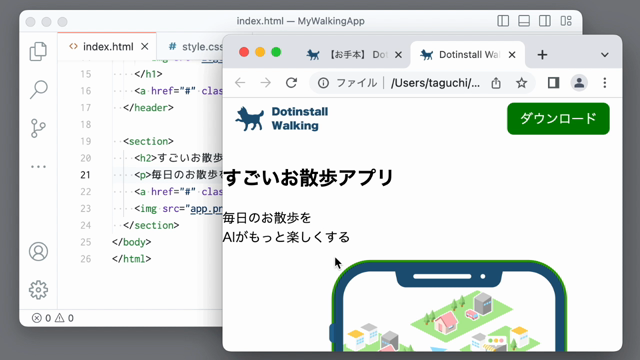This screenshot has height=360, width=640.
Task: Minimize the browser window with yellow button
Action: coord(260,52)
